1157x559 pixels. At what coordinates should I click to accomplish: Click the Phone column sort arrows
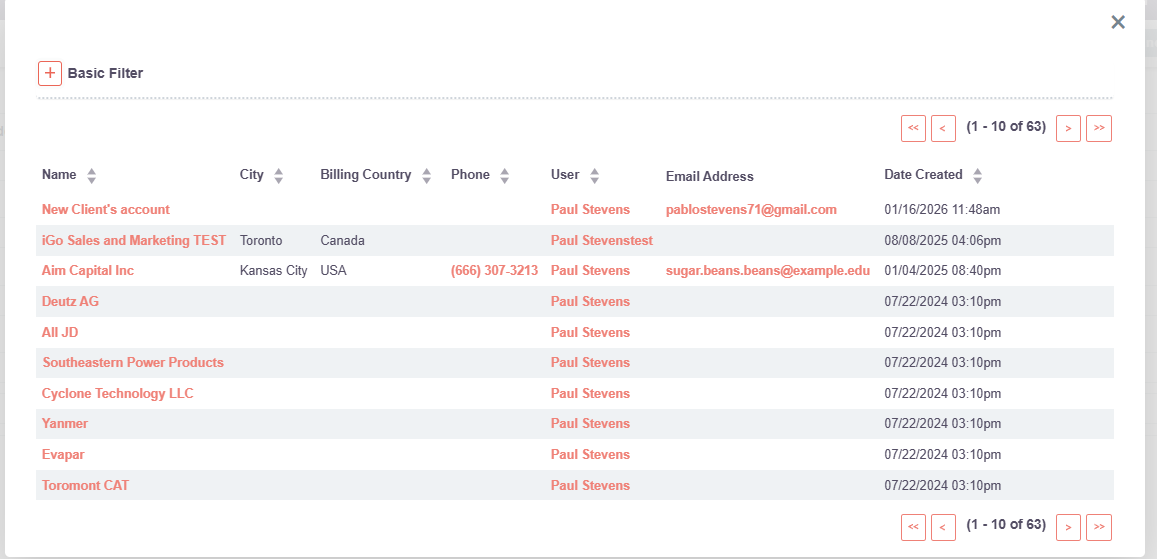pyautogui.click(x=504, y=176)
